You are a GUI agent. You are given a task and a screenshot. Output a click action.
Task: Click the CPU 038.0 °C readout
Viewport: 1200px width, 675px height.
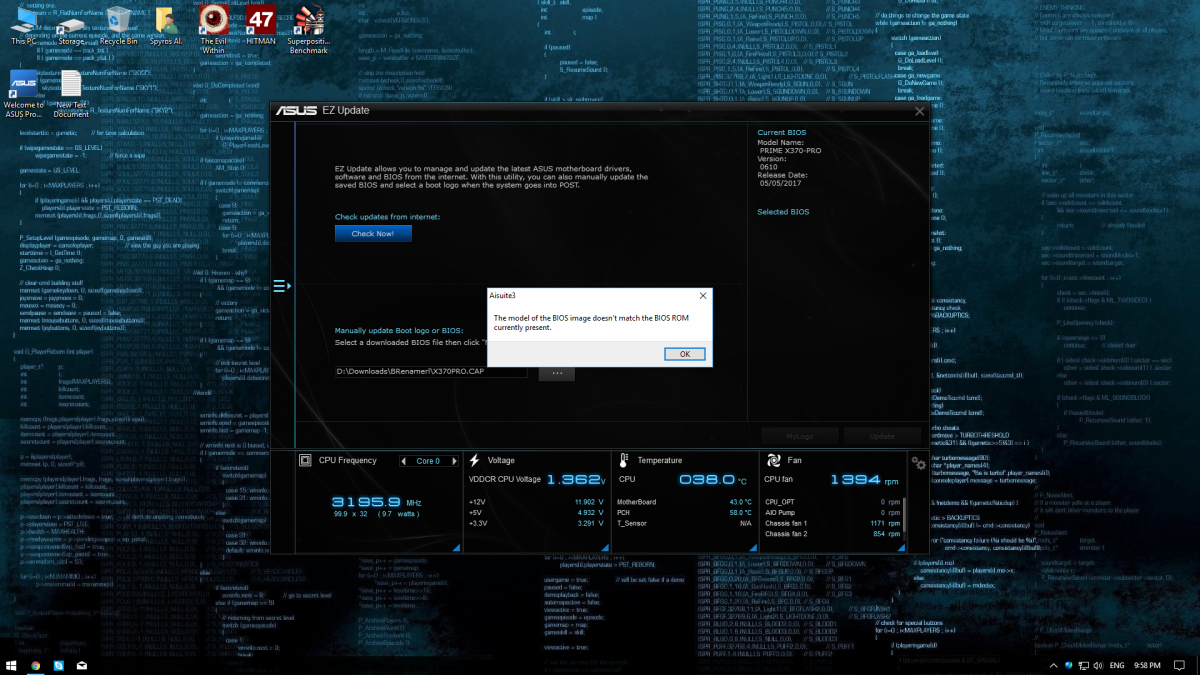click(x=713, y=481)
